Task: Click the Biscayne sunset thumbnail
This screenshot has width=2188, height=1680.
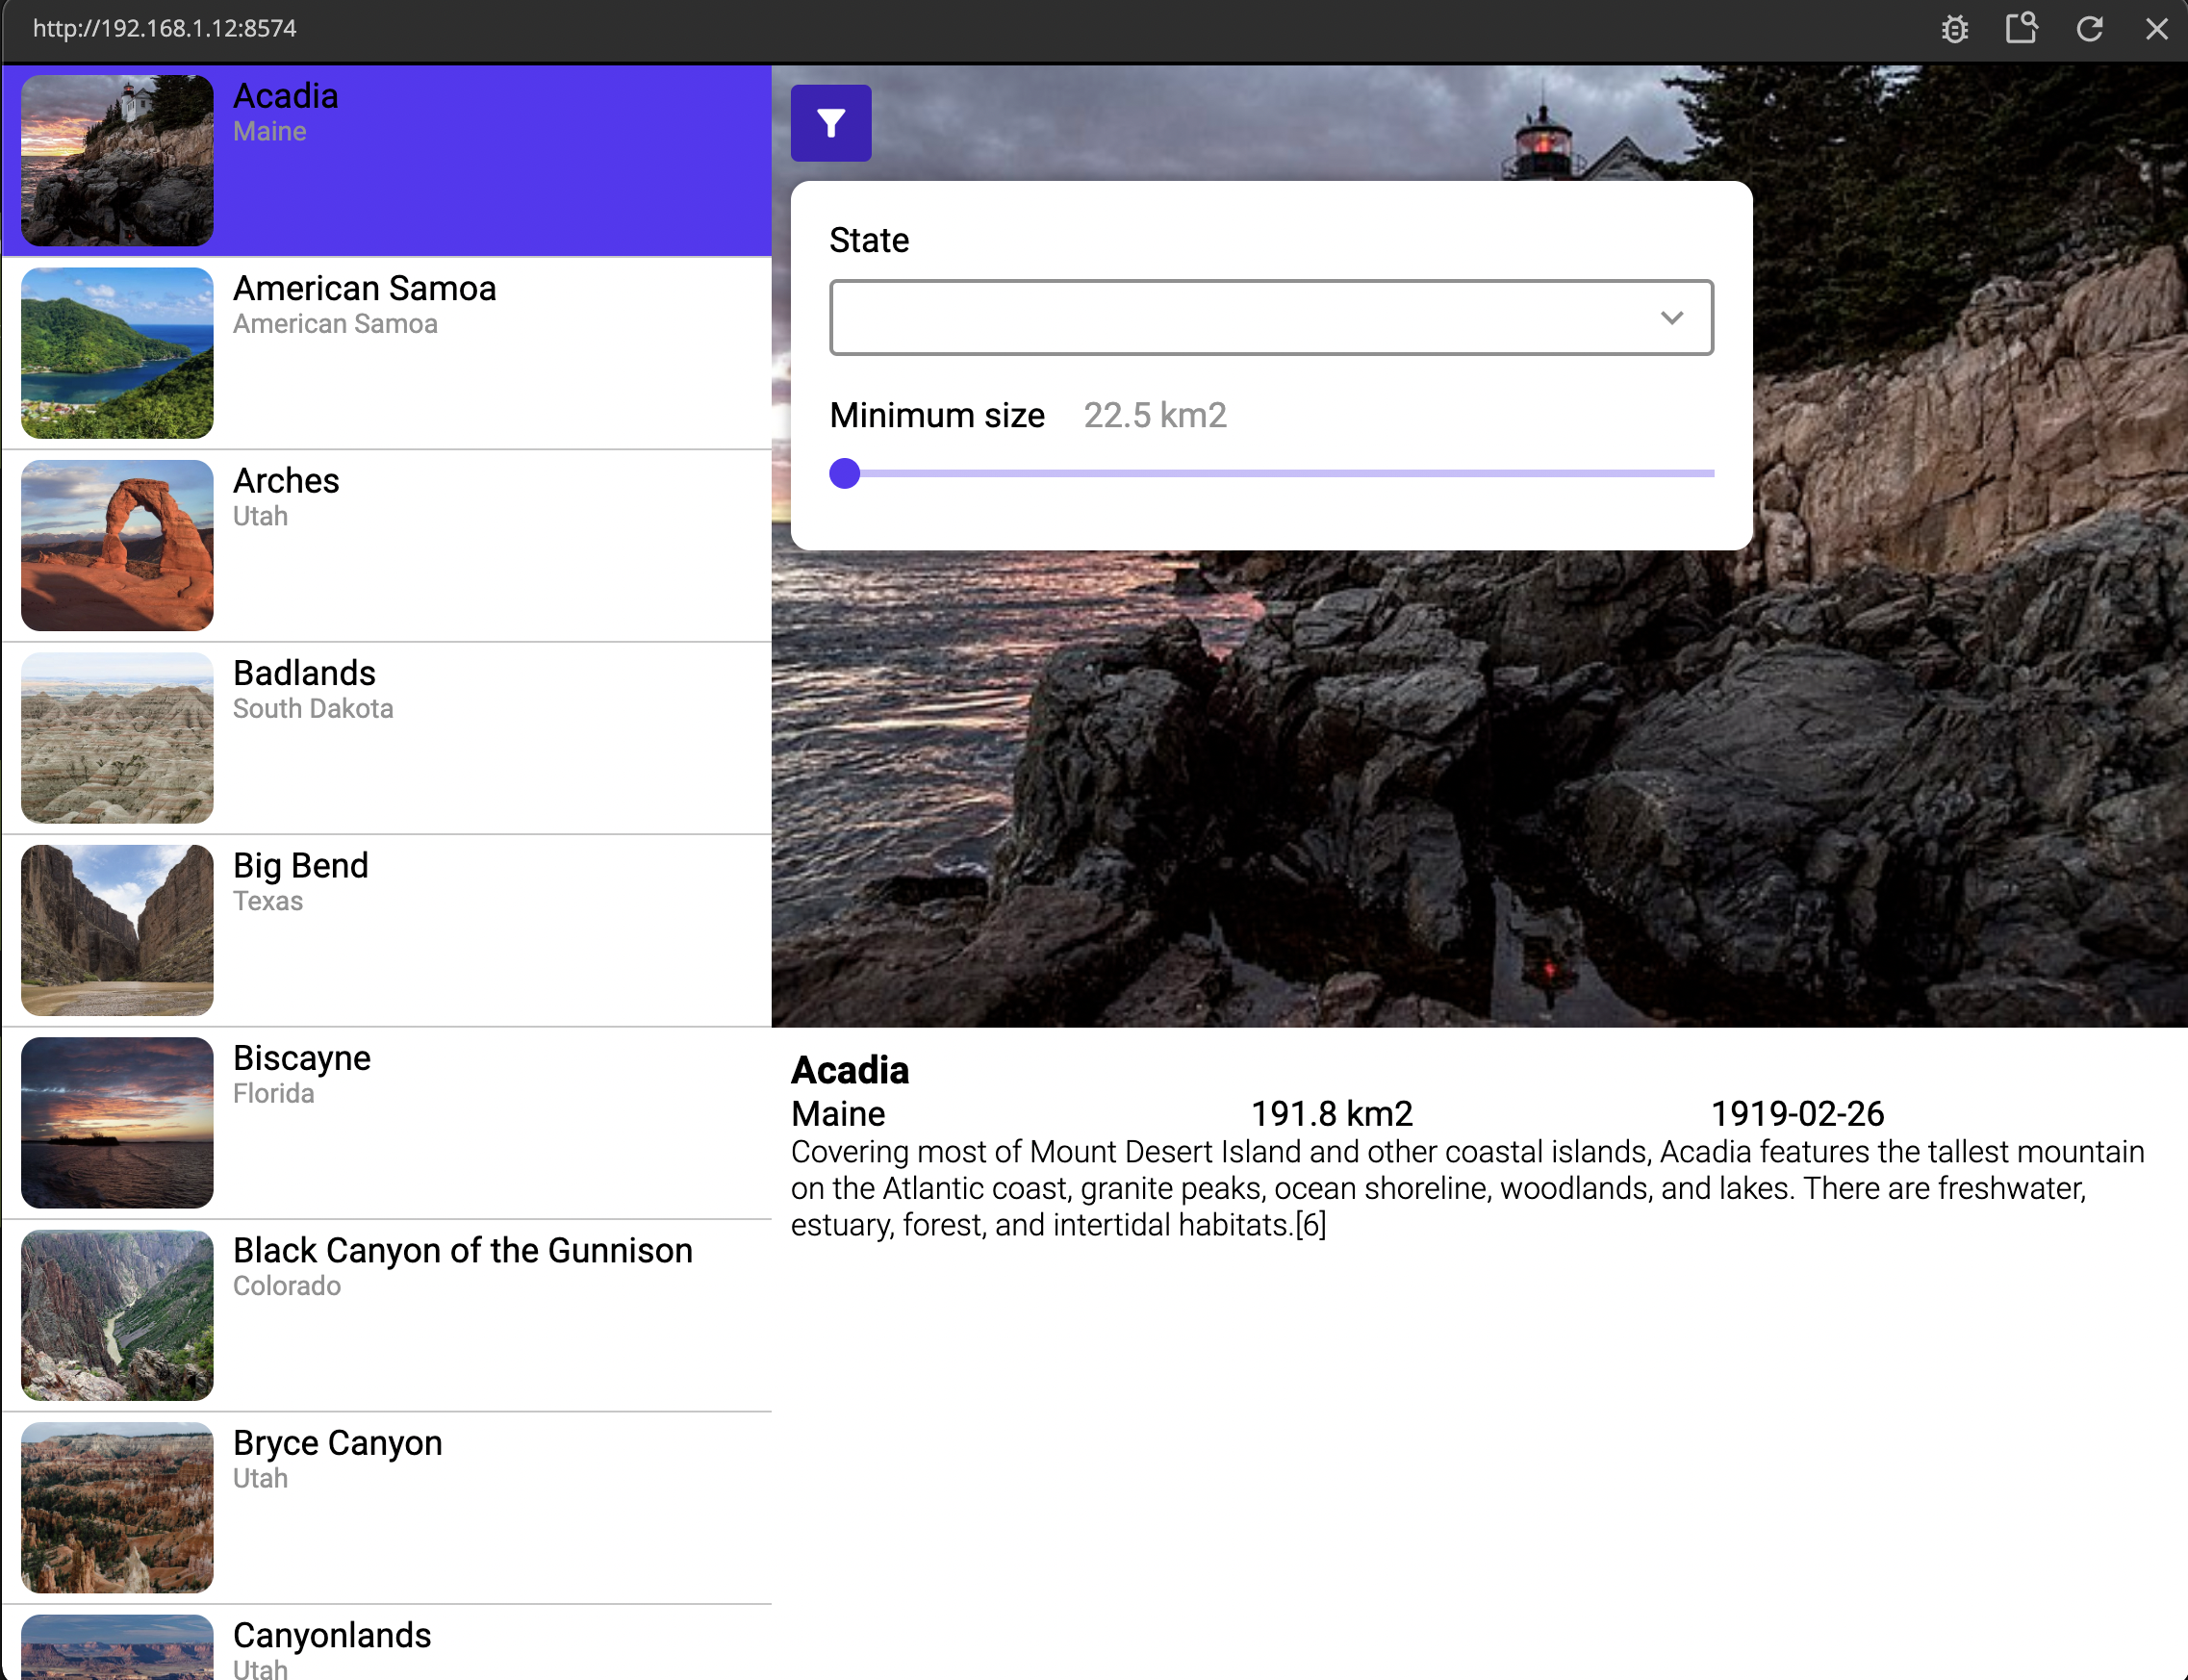Action: pyautogui.click(x=117, y=1123)
